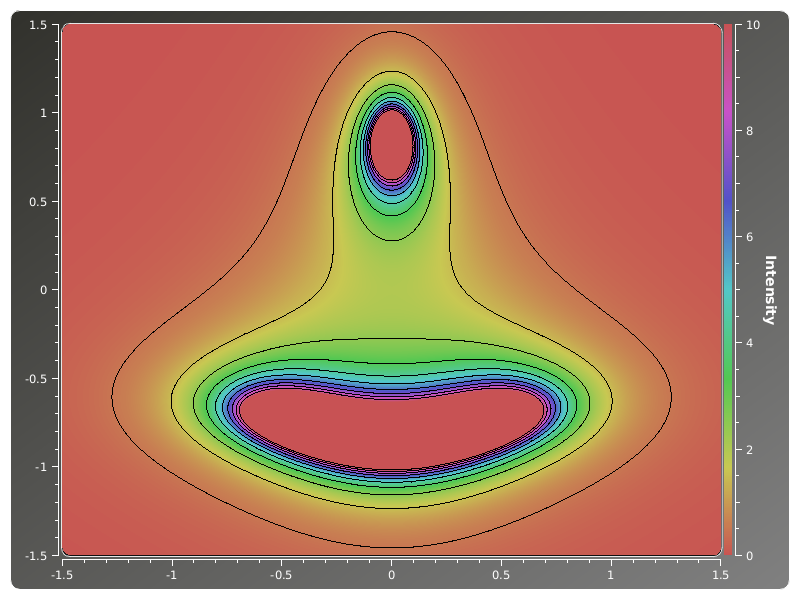Viewport: 800px width, 600px height.
Task: Click the x-axis tick label -1
Action: 171,575
